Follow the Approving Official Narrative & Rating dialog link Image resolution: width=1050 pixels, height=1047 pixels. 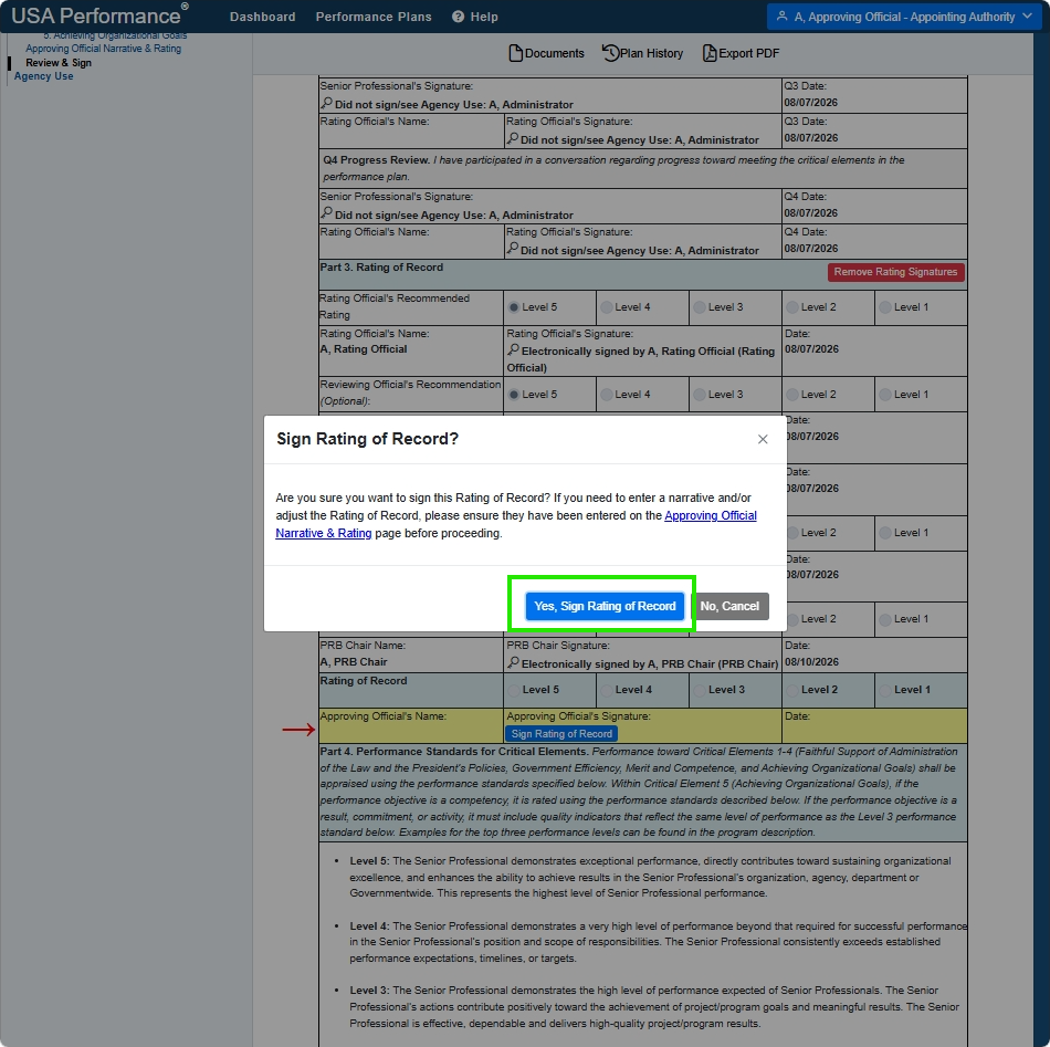pyautogui.click(x=516, y=524)
